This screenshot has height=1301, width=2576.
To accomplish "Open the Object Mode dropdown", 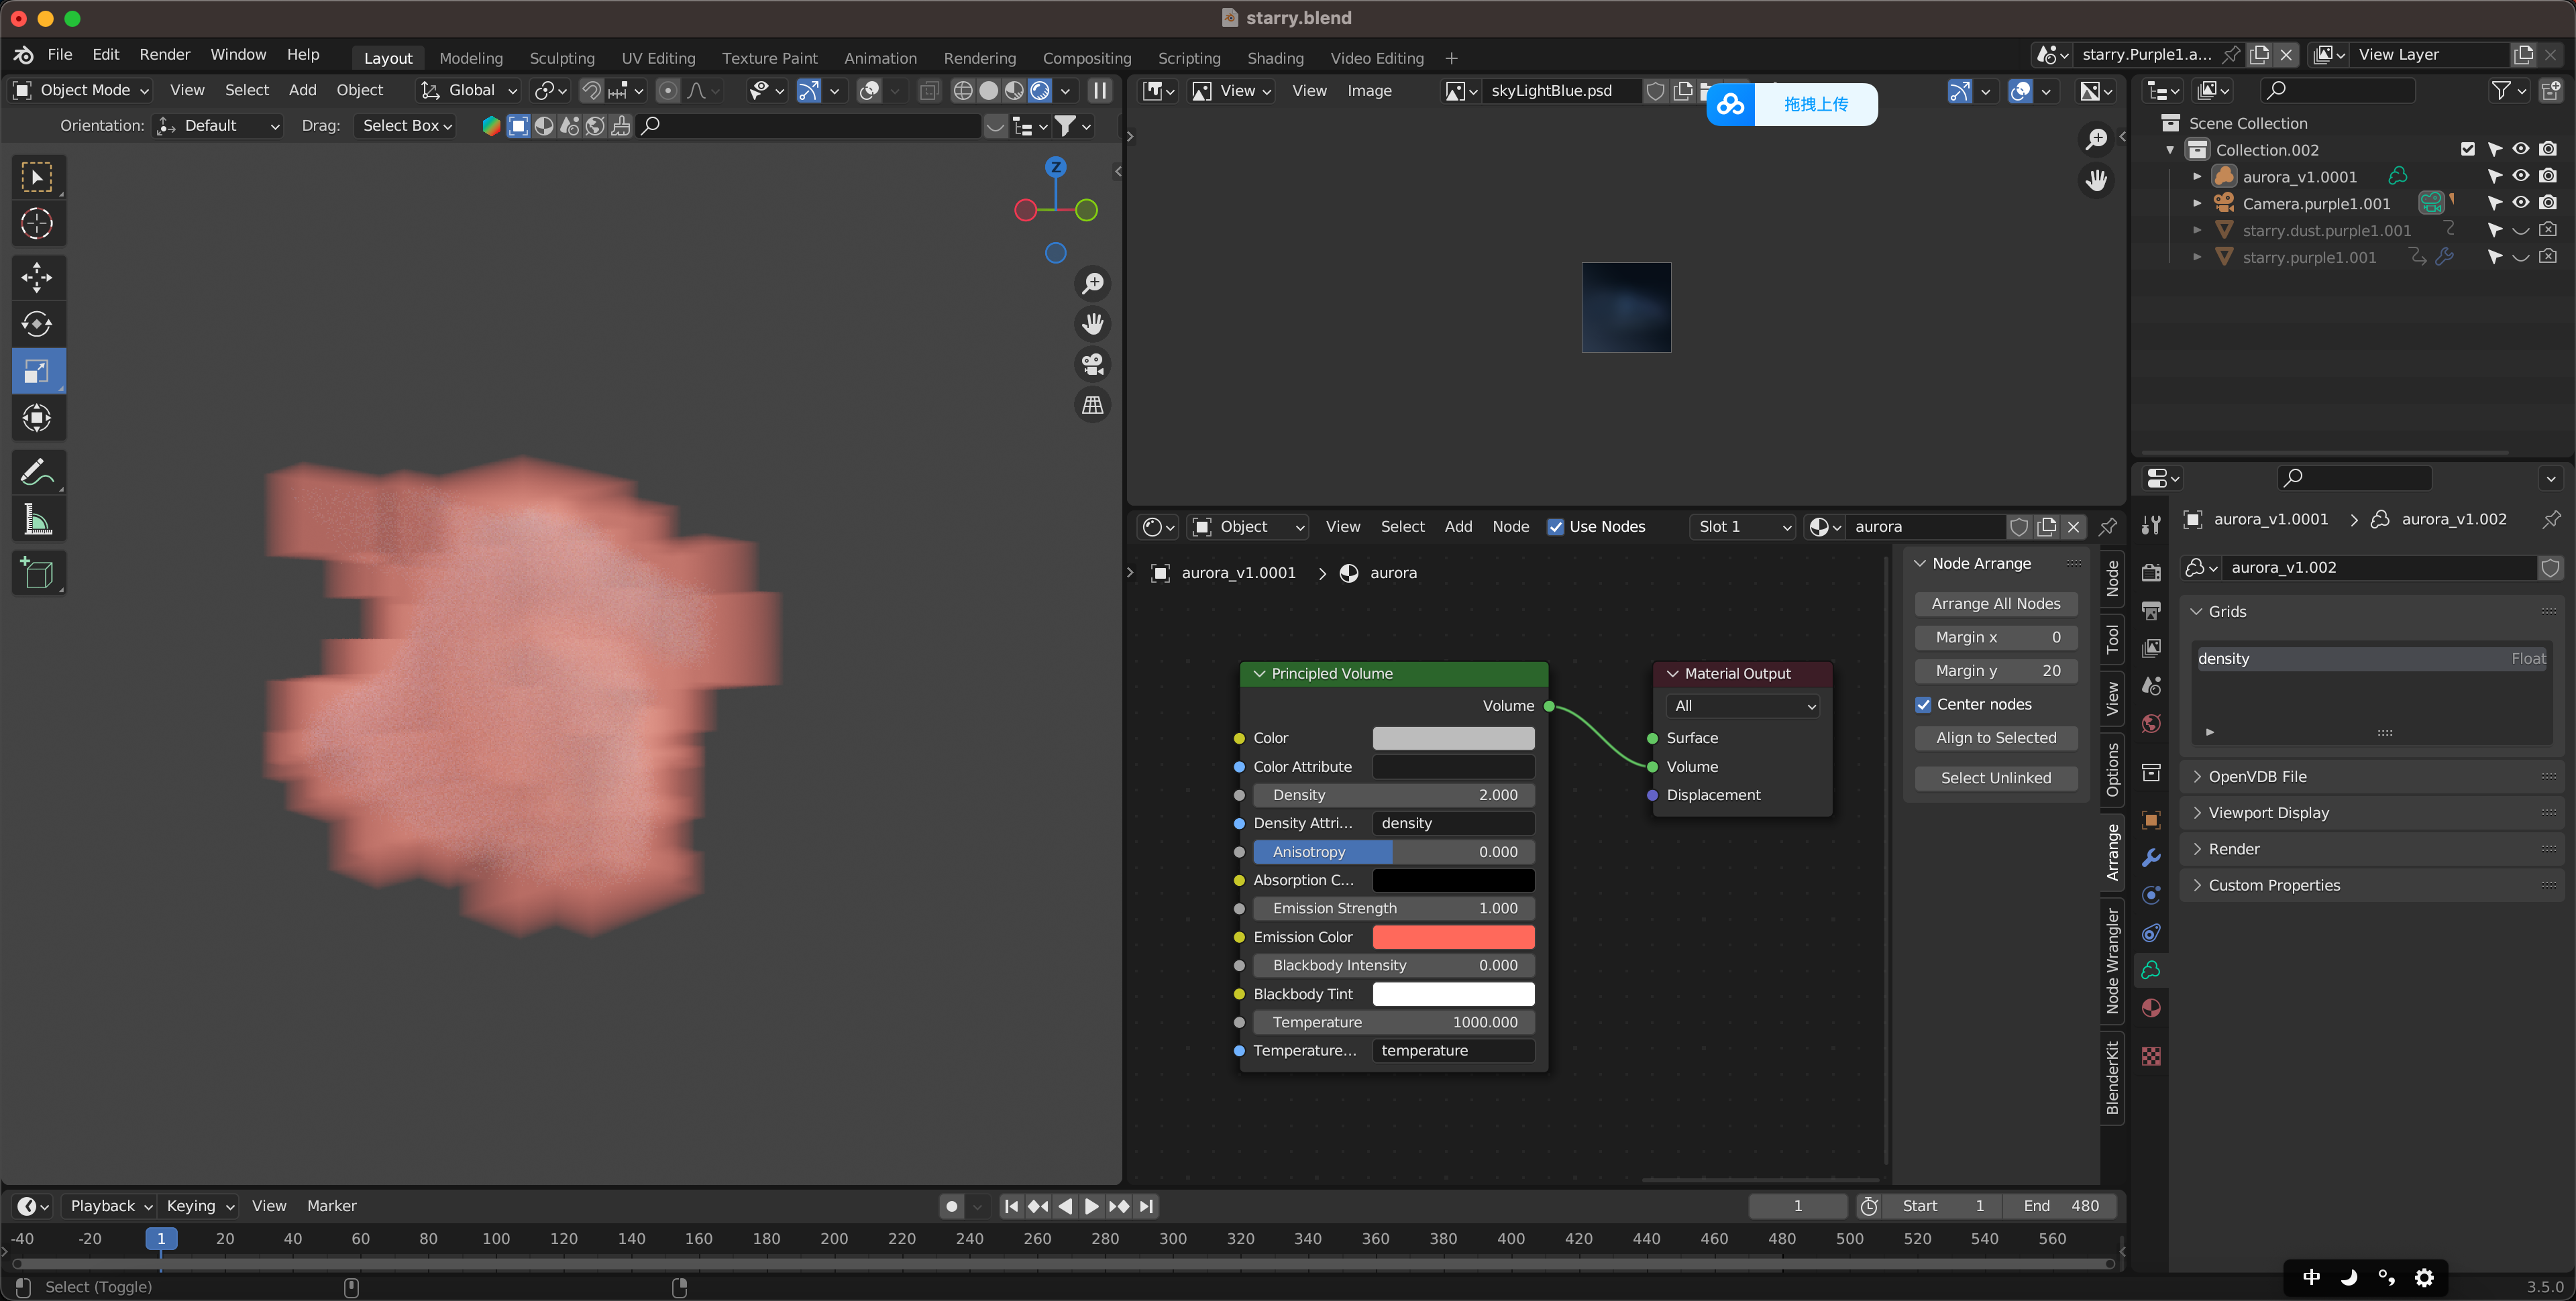I will click(x=80, y=90).
